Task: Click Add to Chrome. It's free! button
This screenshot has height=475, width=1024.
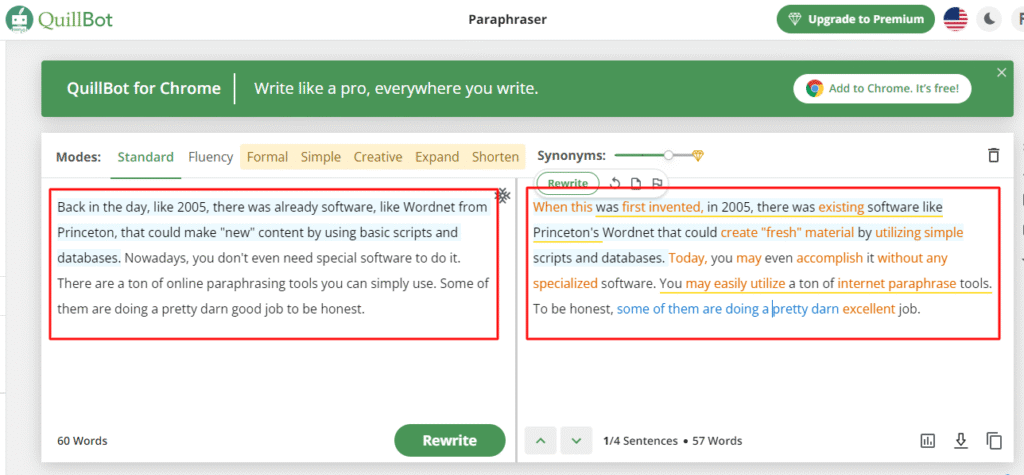Action: pyautogui.click(x=882, y=89)
